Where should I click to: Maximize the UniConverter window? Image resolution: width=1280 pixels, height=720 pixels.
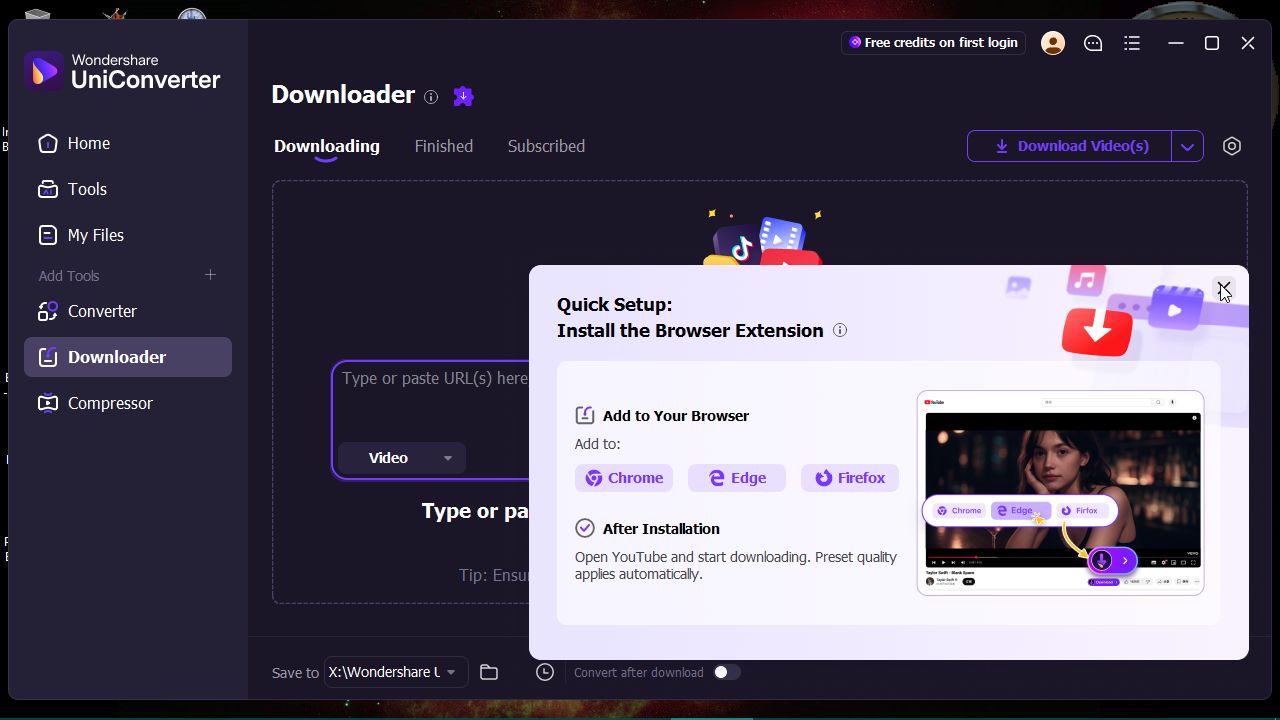click(1212, 43)
